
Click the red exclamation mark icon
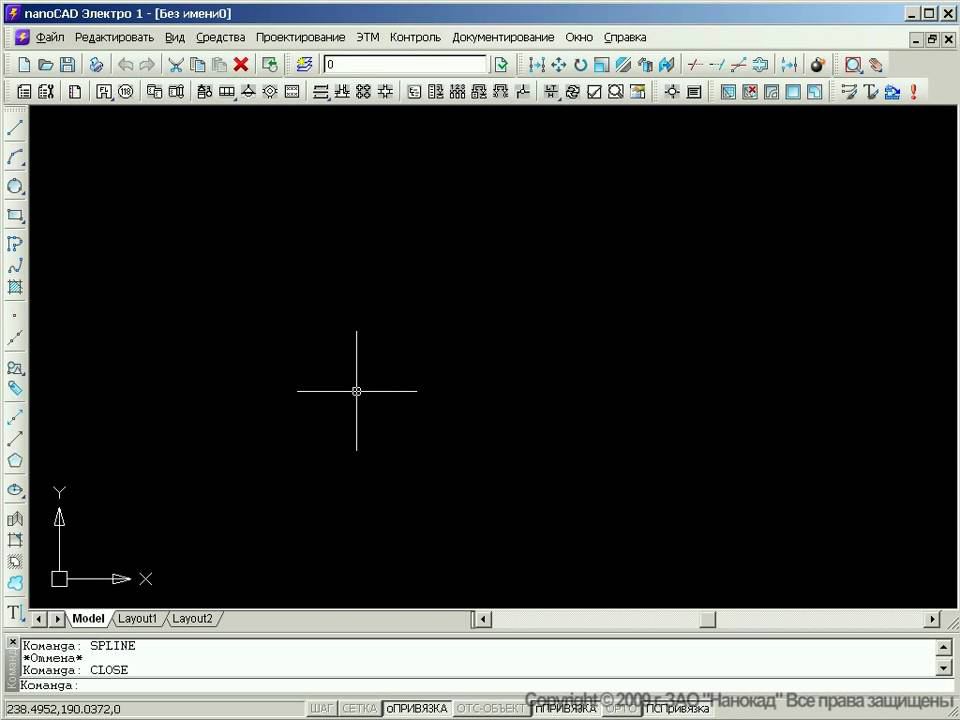click(913, 92)
